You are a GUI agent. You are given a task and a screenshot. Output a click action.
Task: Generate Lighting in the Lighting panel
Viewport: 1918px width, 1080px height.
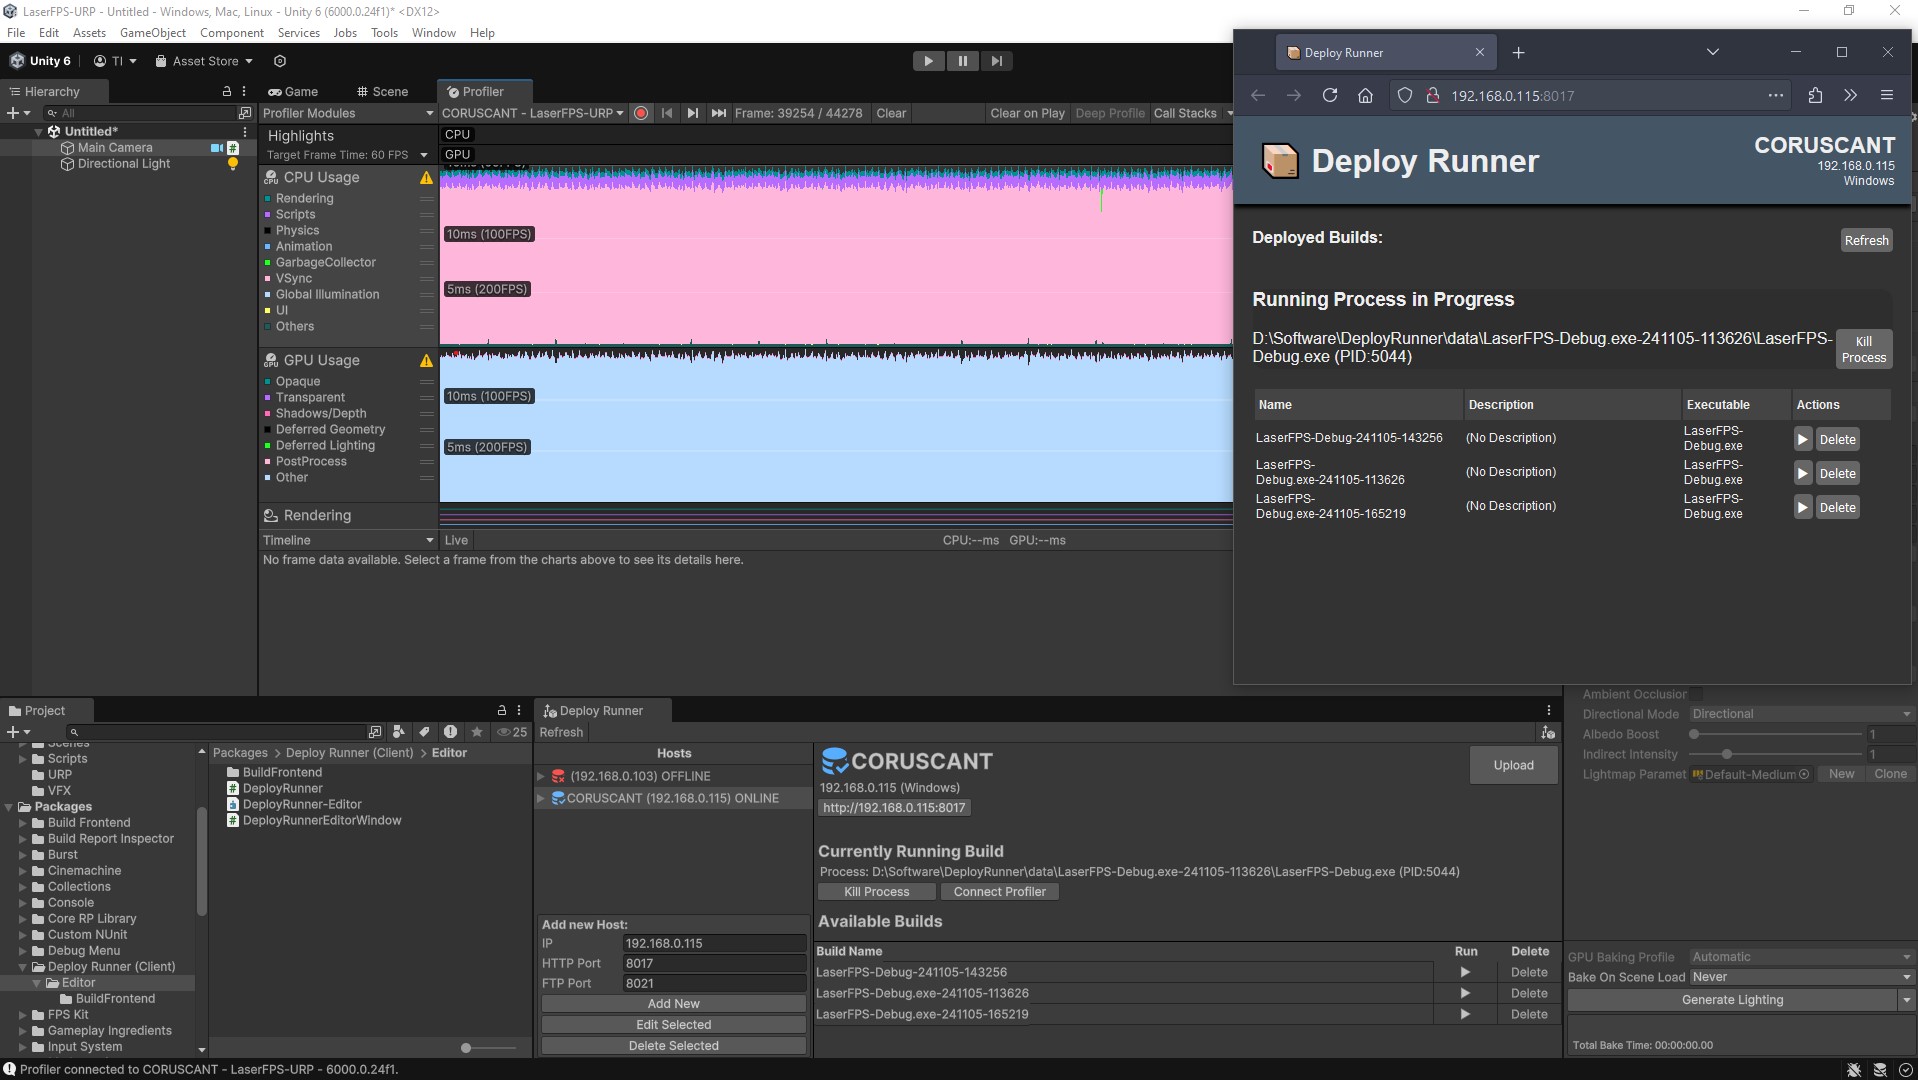click(x=1732, y=1000)
